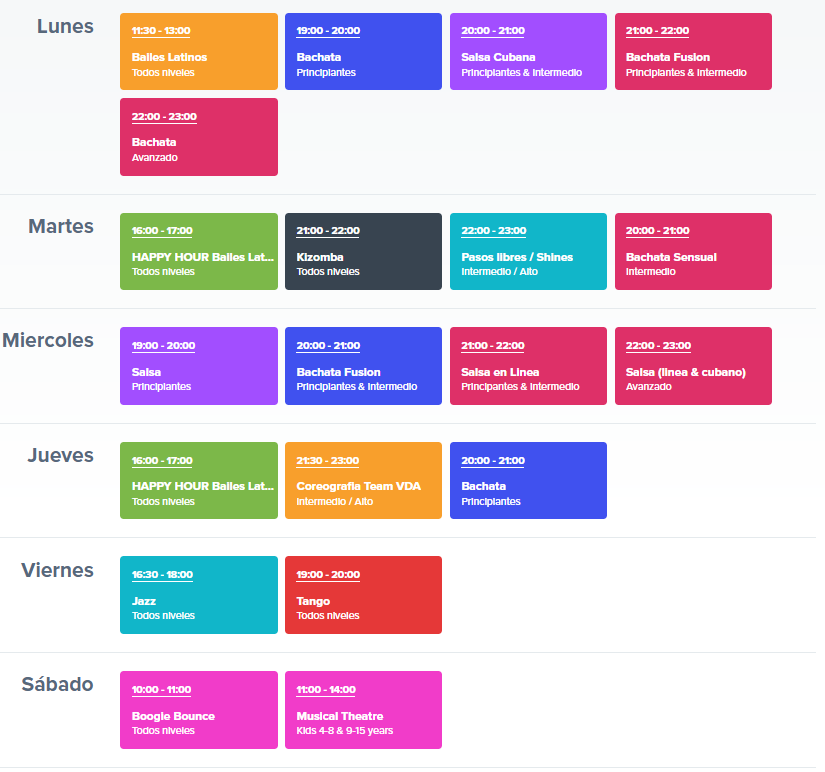Open Salsa (linea & cubano) Avanzado card
This screenshot has height=772, width=825.
(693, 366)
